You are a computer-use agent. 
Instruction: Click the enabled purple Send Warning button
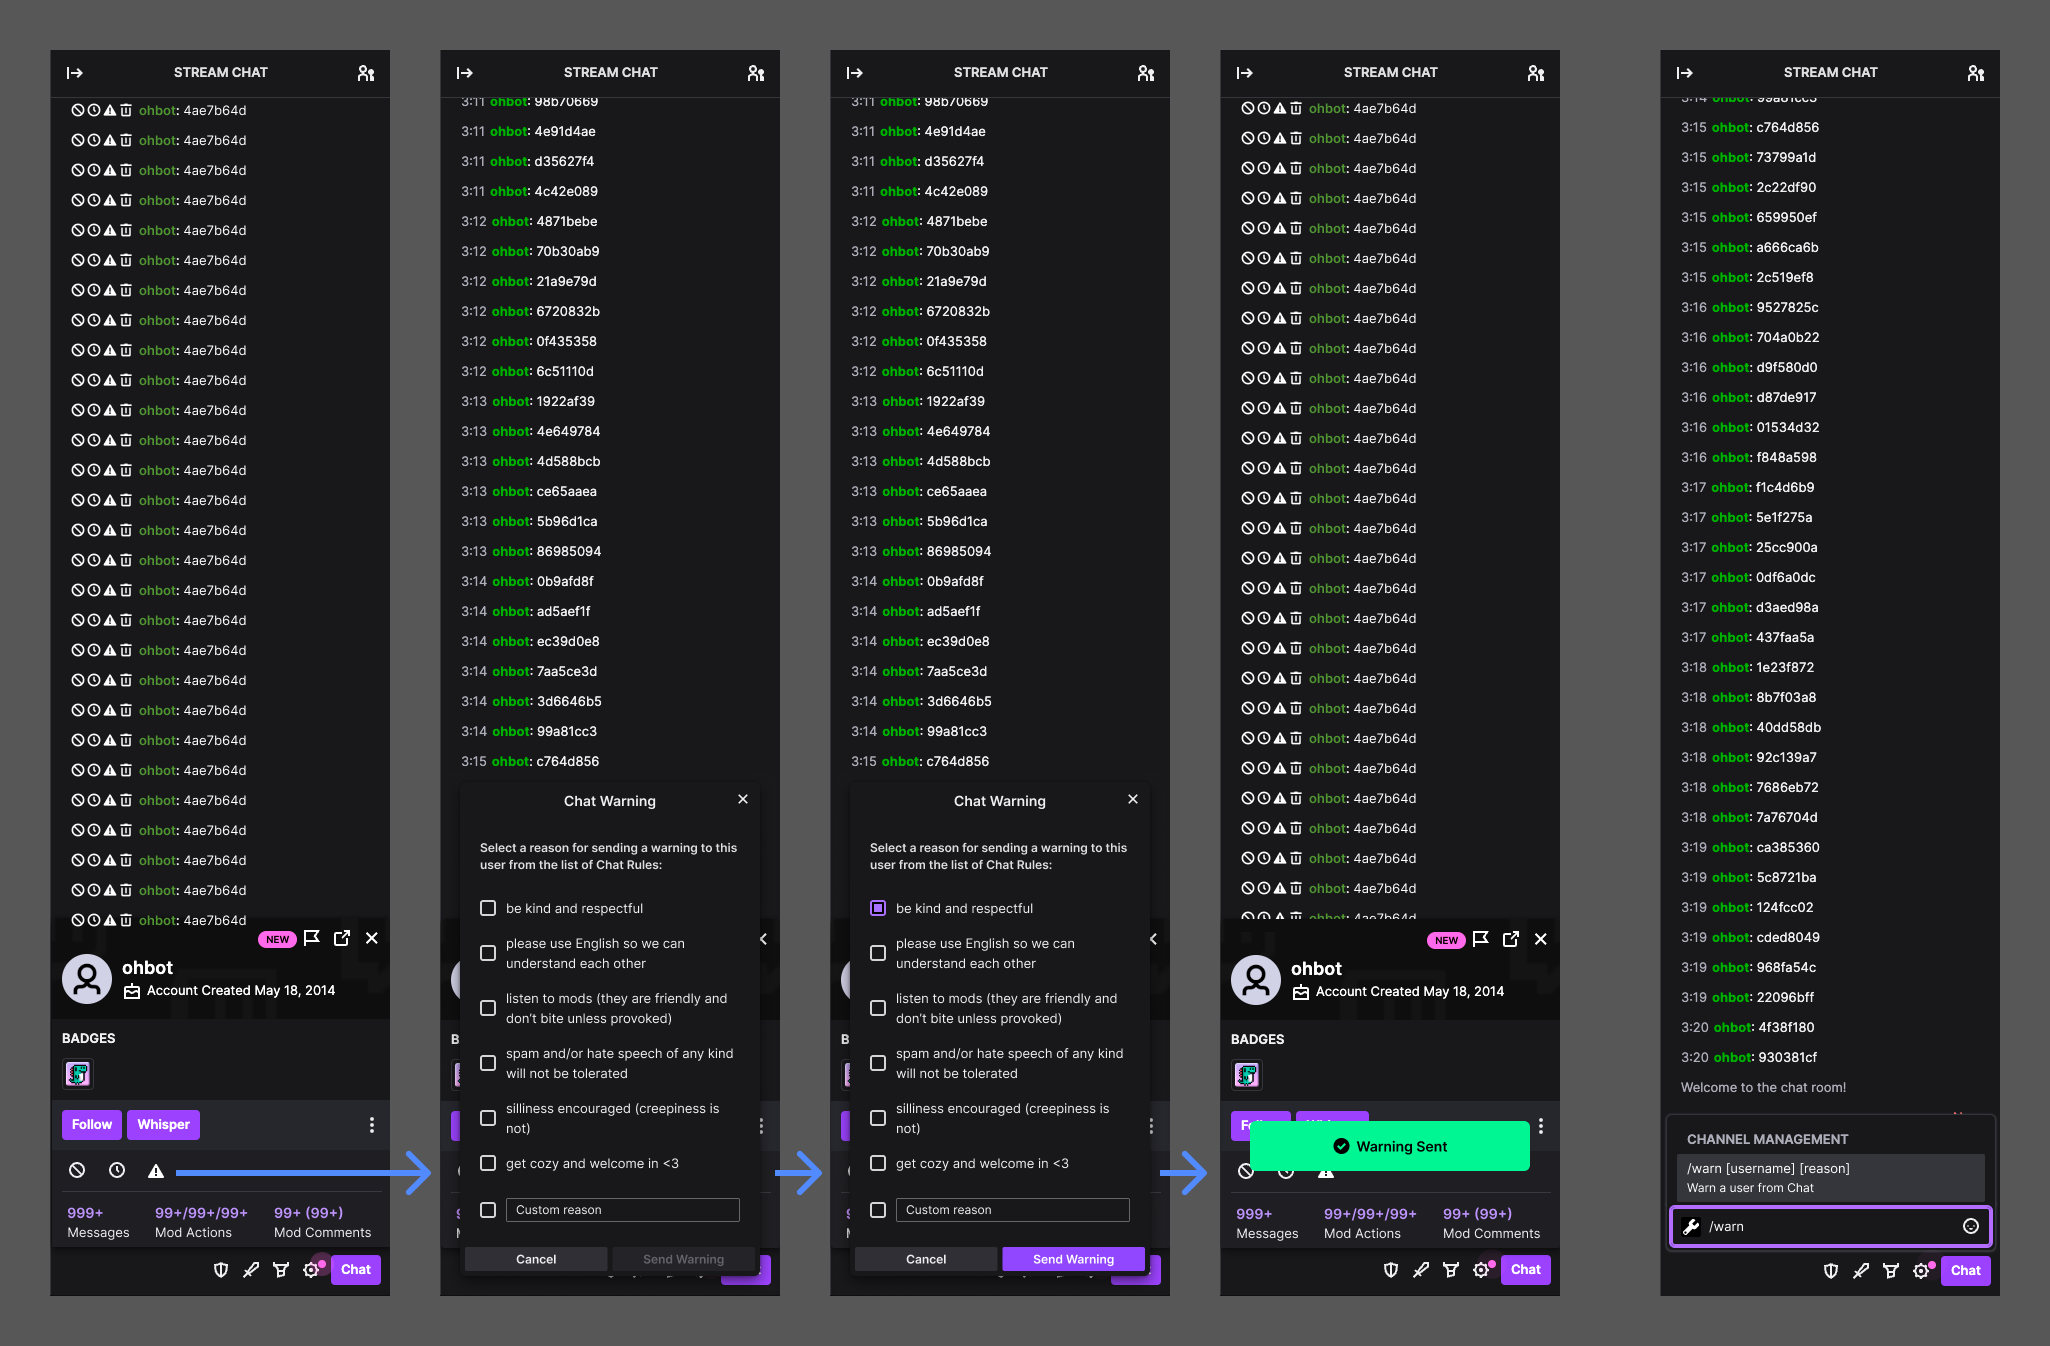tap(1073, 1259)
